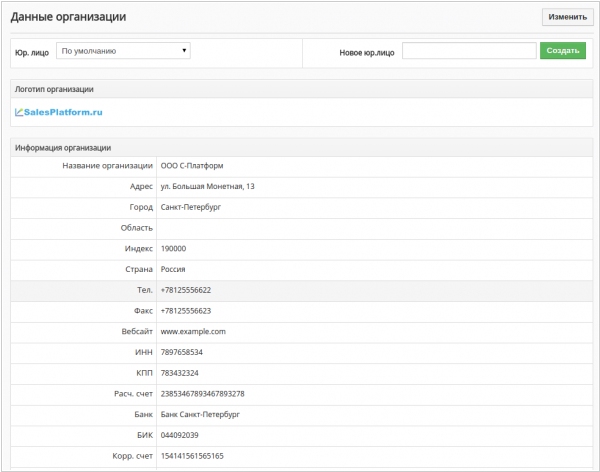The image size is (600, 472).
Task: Select the ООО С-Платформ organization name value
Action: (x=192, y=166)
